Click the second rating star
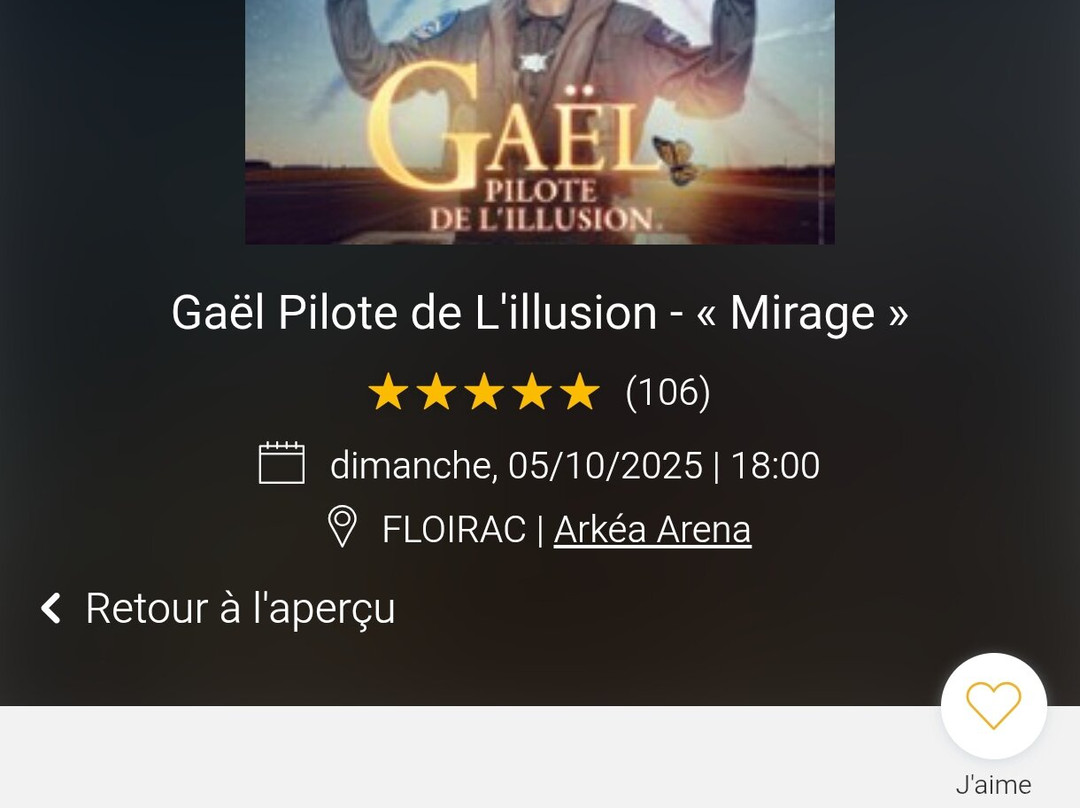 (435, 393)
